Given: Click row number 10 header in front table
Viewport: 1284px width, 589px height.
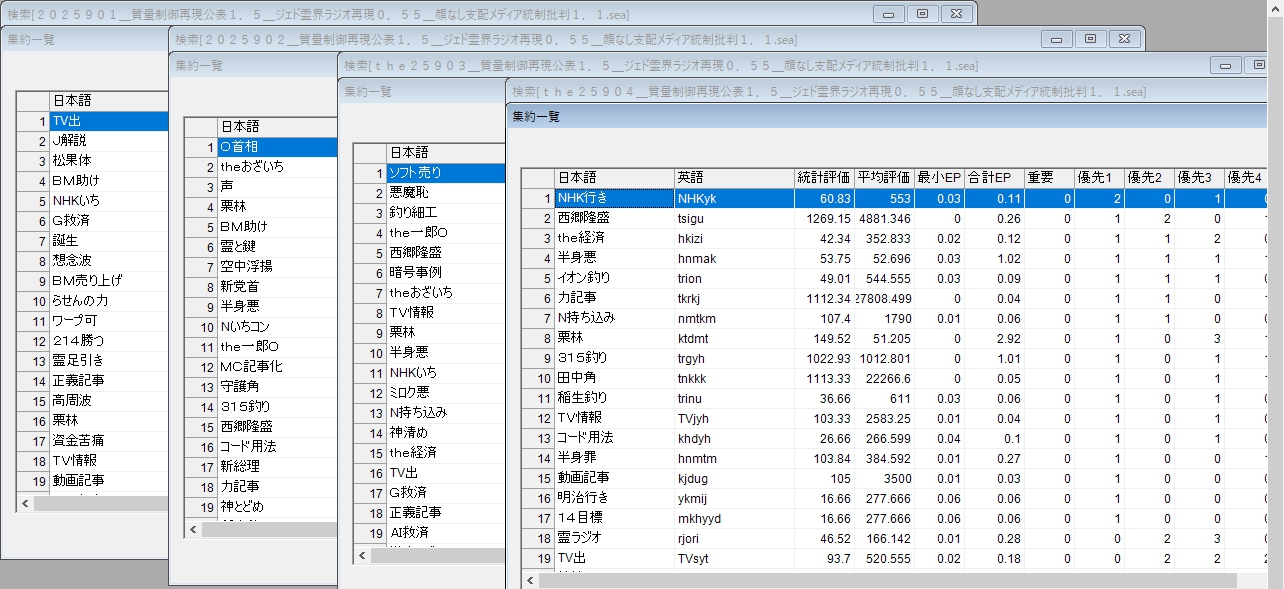Looking at the screenshot, I should [538, 378].
